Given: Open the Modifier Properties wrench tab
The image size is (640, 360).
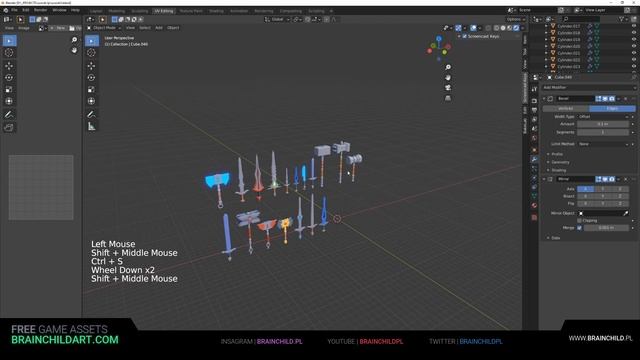Looking at the screenshot, I should click(534, 159).
